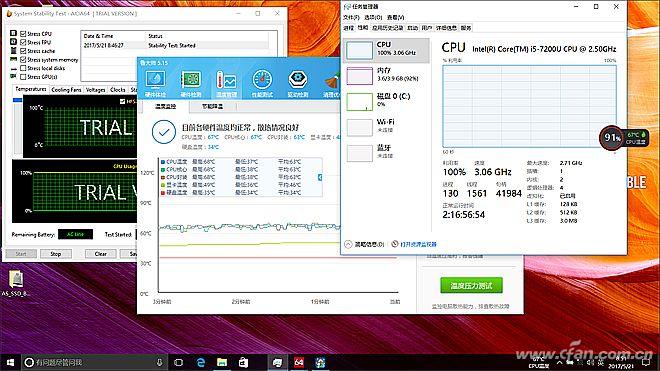This screenshot has width=660, height=371.
Task: Uncheck Stress FPU checkbox
Action: click(24, 42)
